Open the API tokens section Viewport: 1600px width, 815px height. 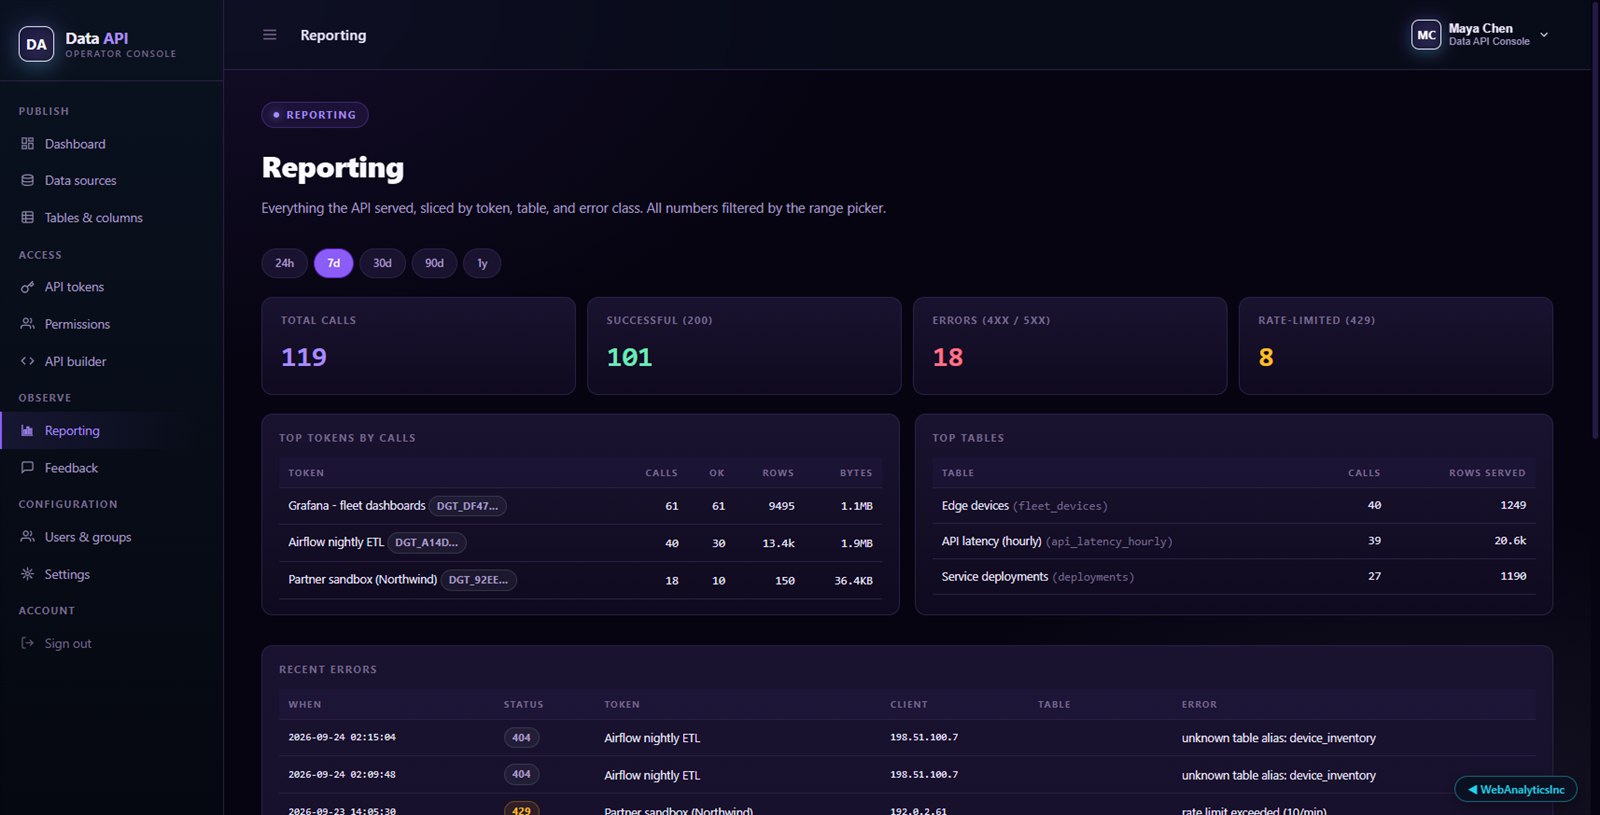pyautogui.click(x=111, y=287)
